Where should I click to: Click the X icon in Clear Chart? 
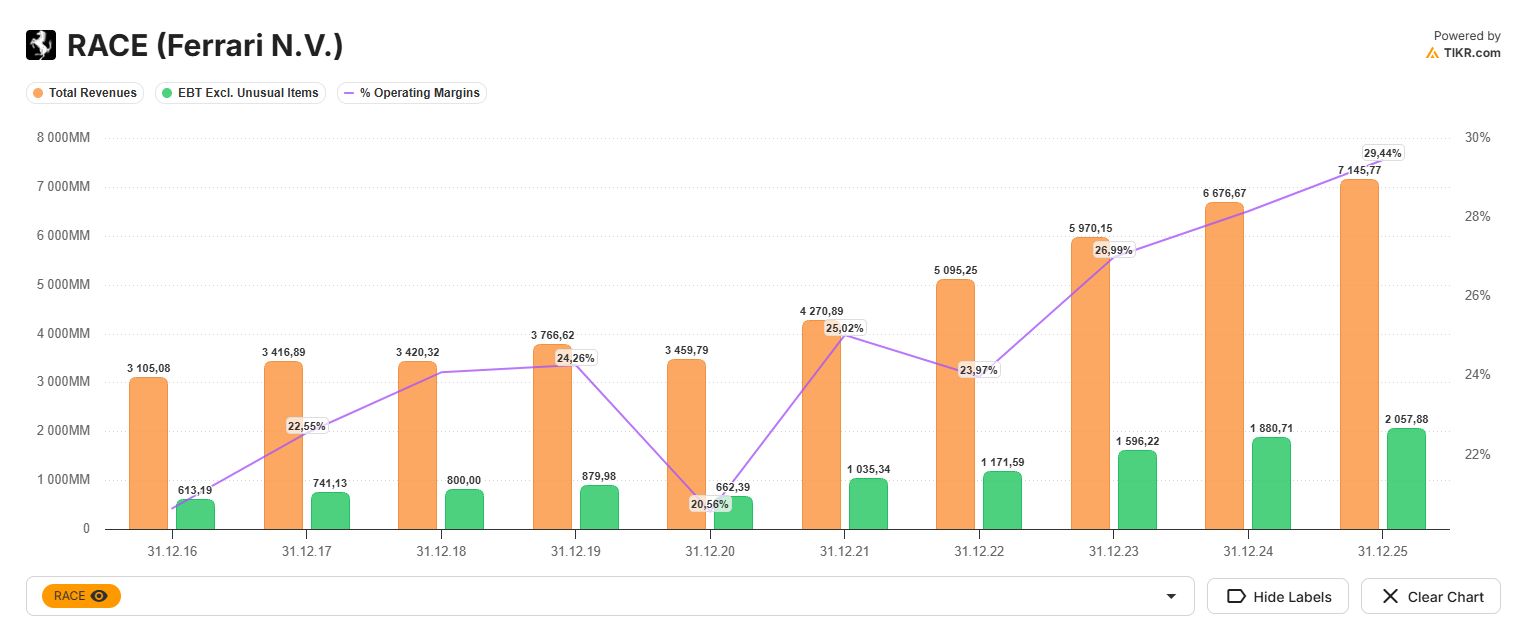[x=1389, y=596]
